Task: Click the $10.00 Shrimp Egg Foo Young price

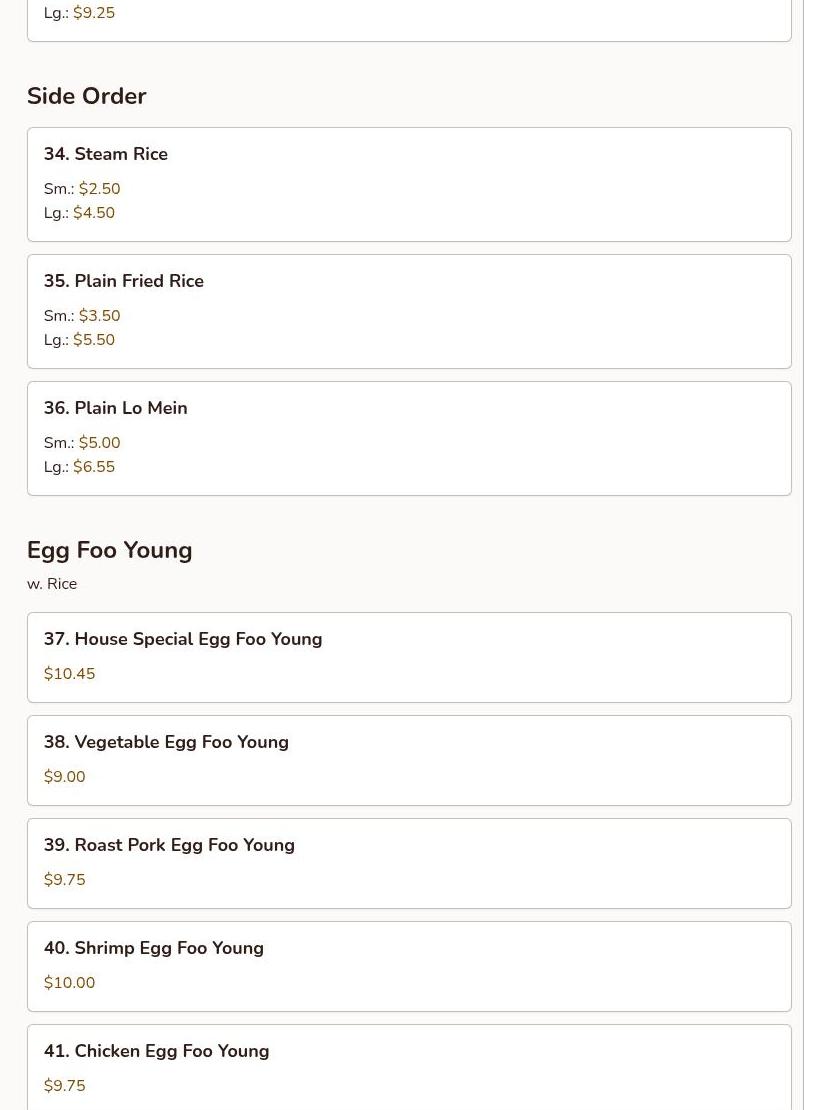Action: point(69,983)
